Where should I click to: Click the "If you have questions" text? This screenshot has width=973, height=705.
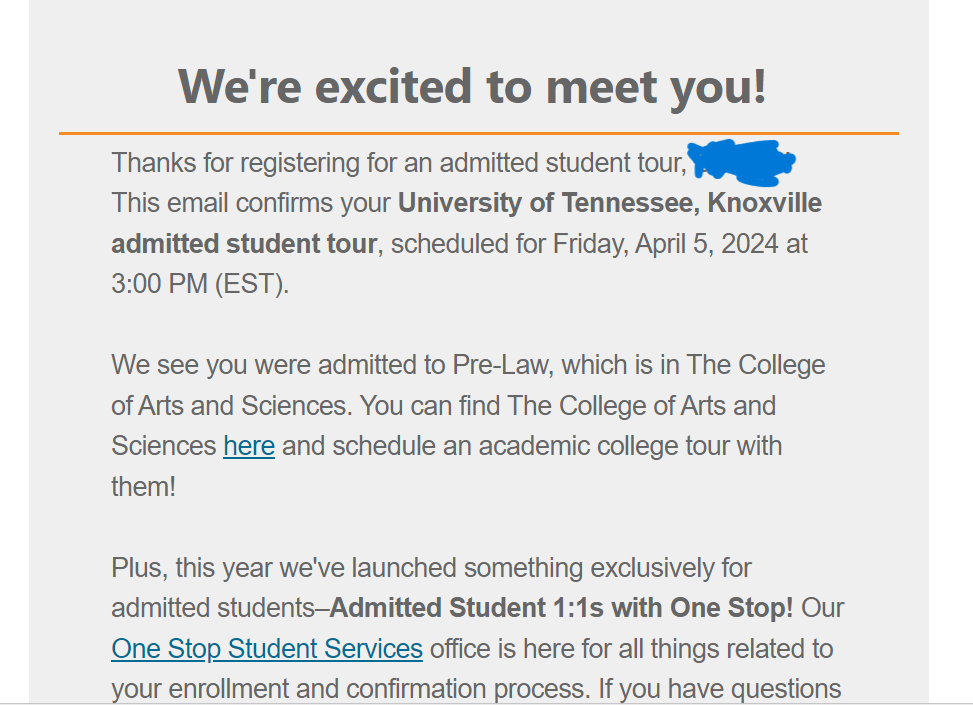(720, 689)
